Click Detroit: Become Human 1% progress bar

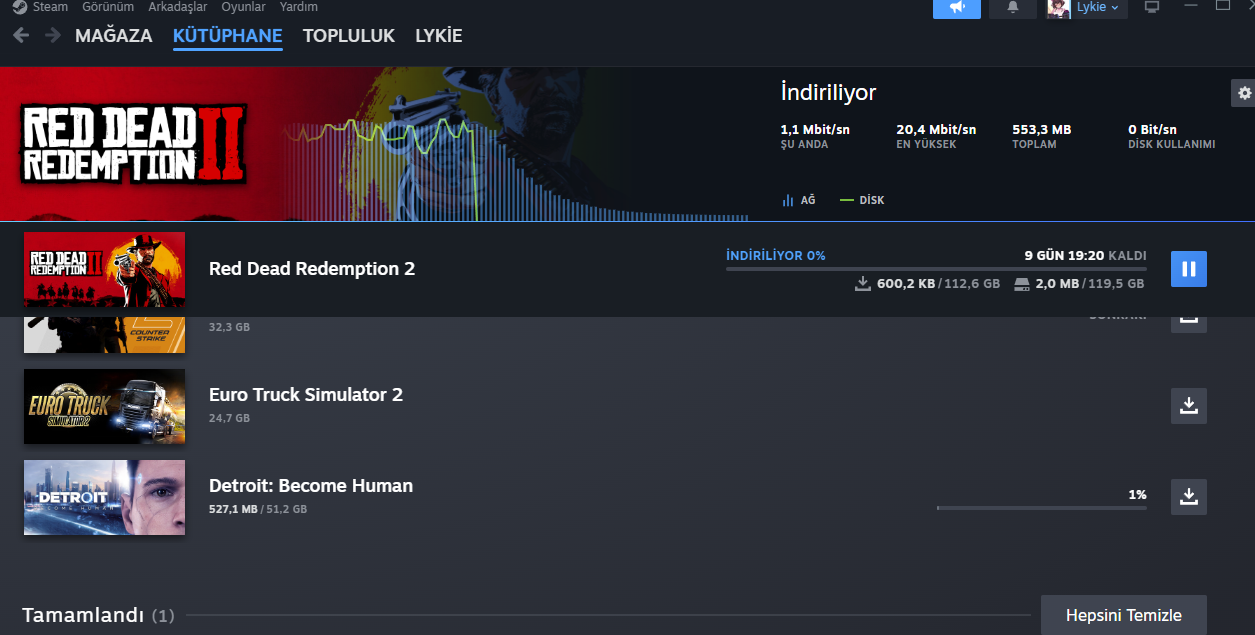tap(1042, 508)
